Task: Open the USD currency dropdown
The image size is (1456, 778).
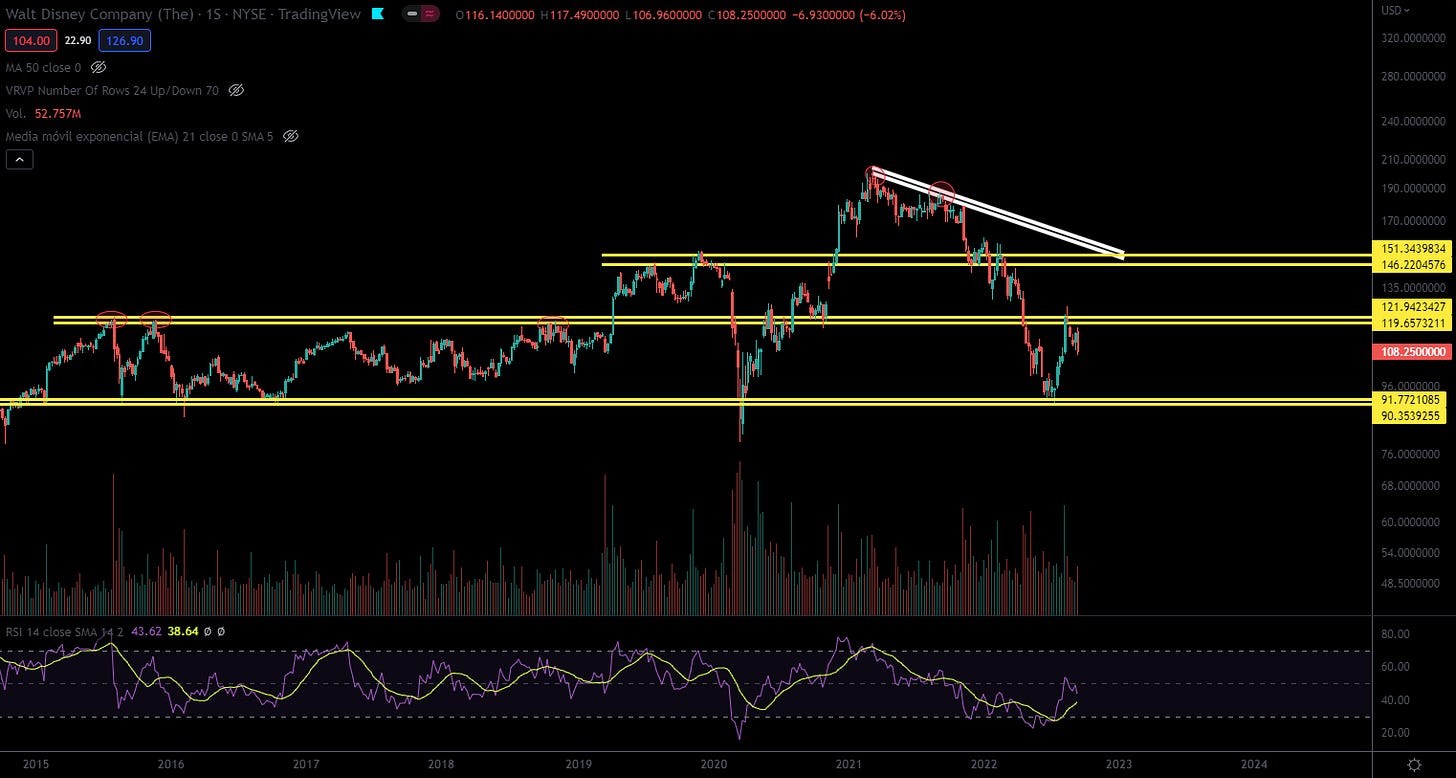Action: click(x=1395, y=10)
